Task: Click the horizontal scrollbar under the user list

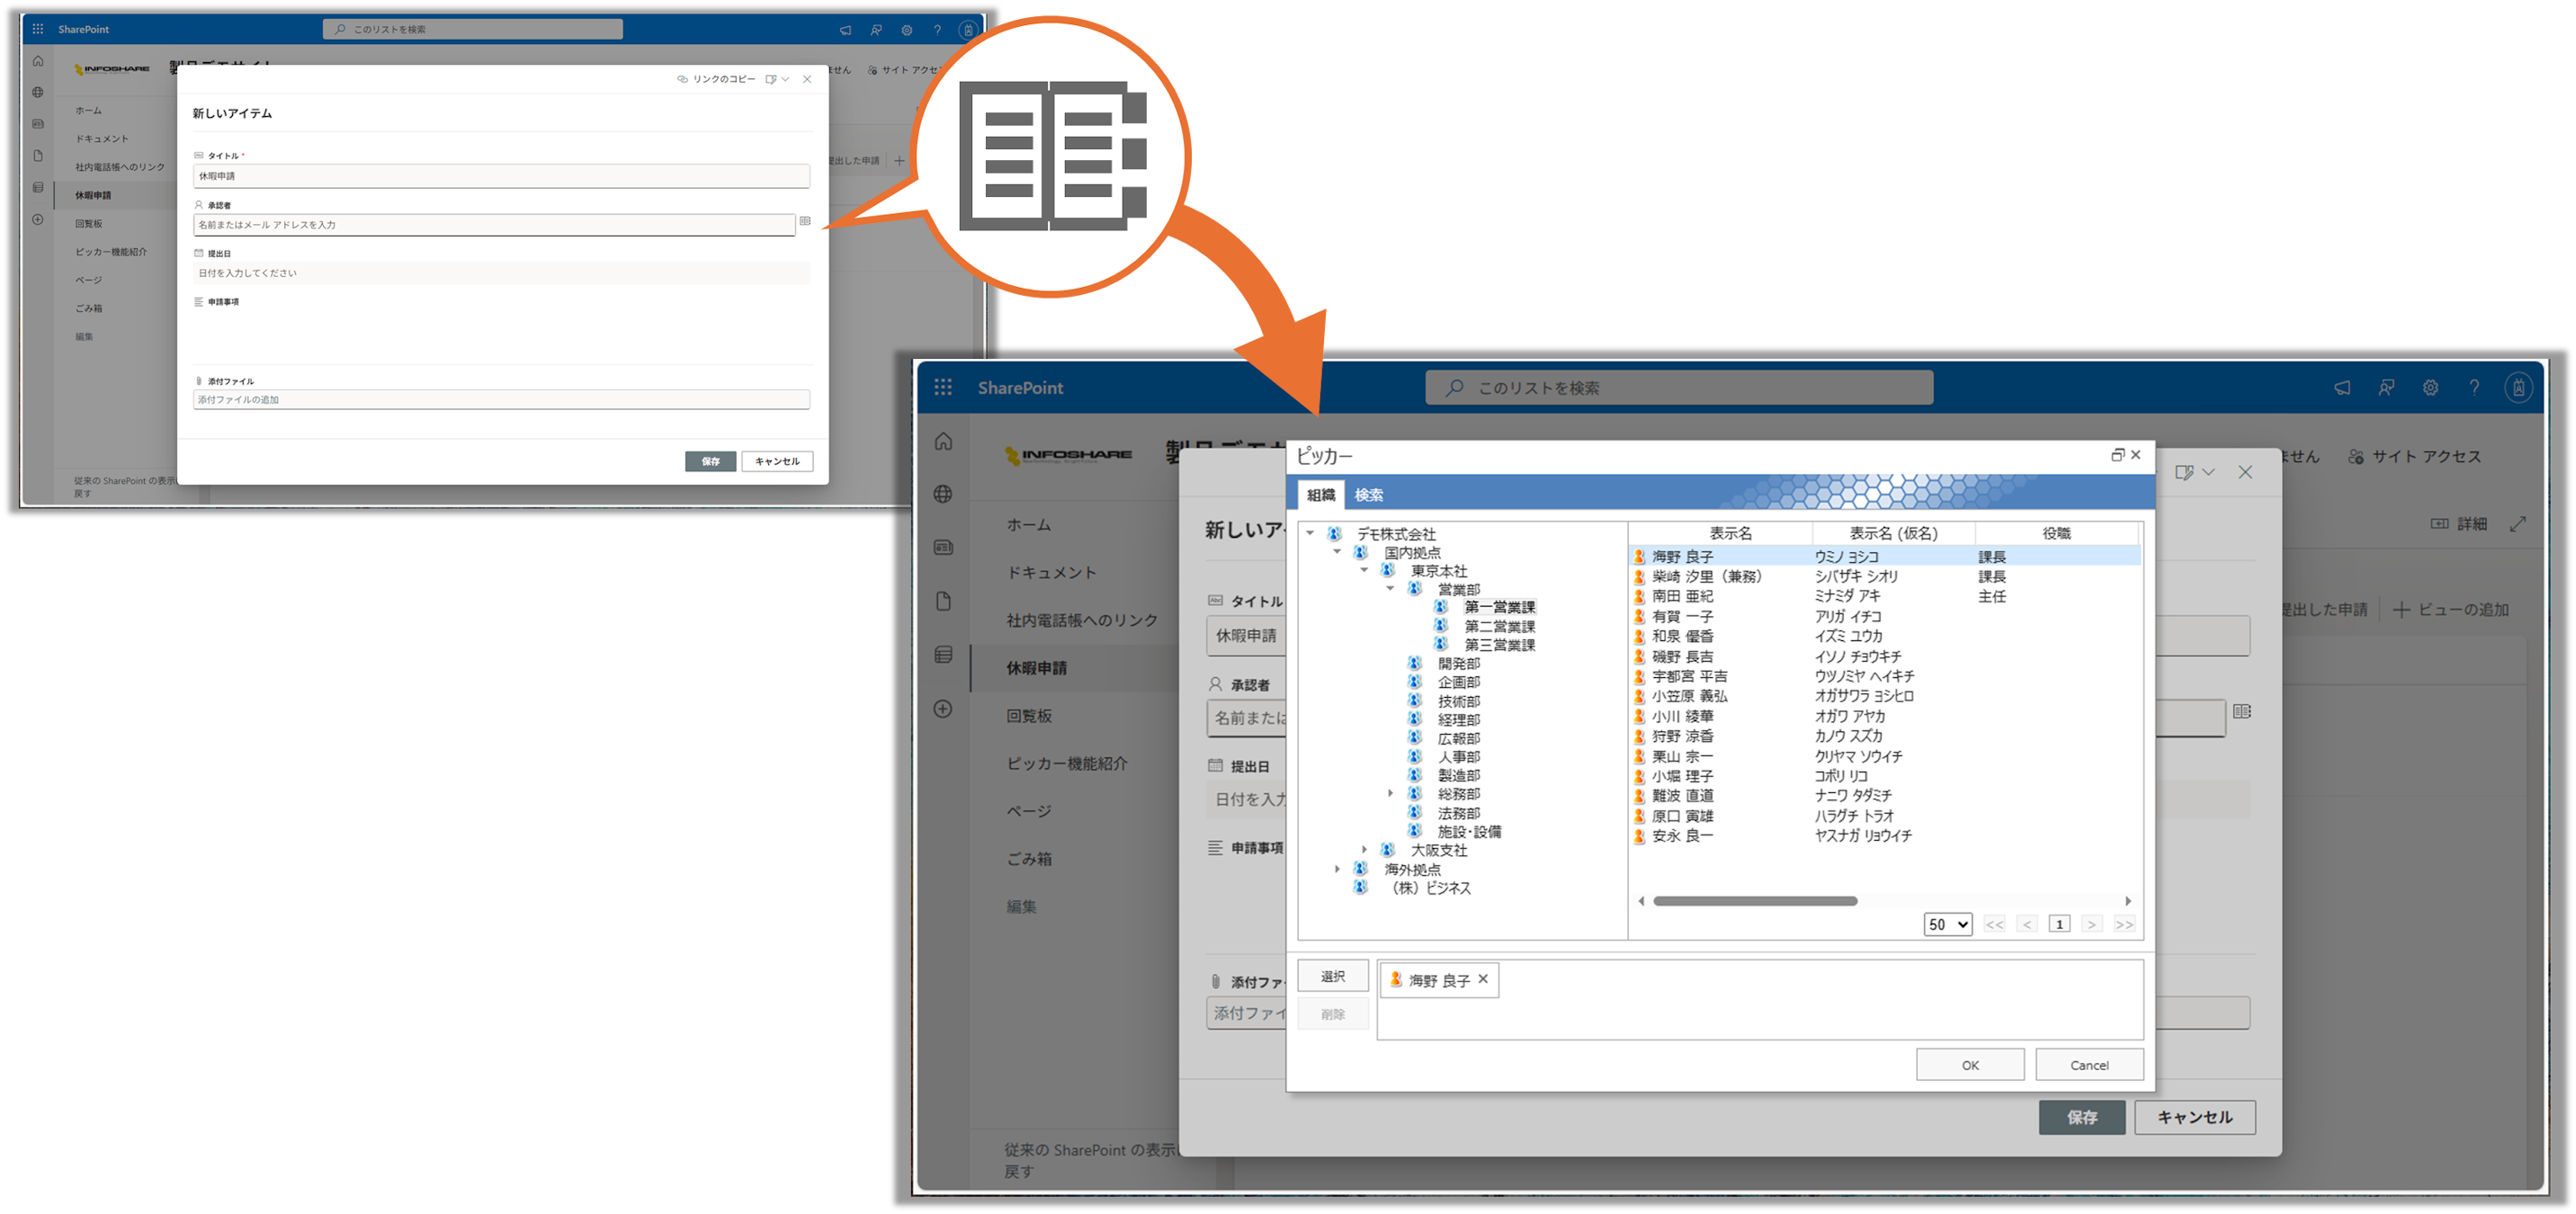Action: (1755, 901)
